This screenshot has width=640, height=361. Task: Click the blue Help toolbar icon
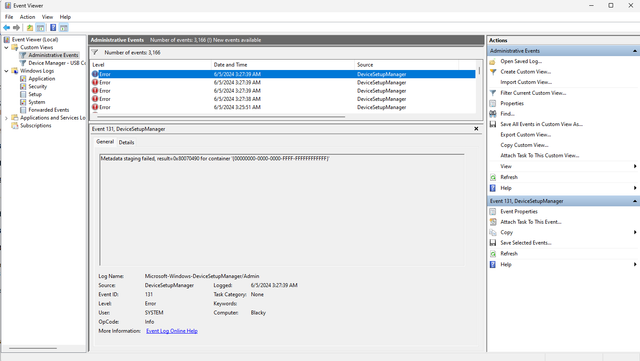coord(53,28)
